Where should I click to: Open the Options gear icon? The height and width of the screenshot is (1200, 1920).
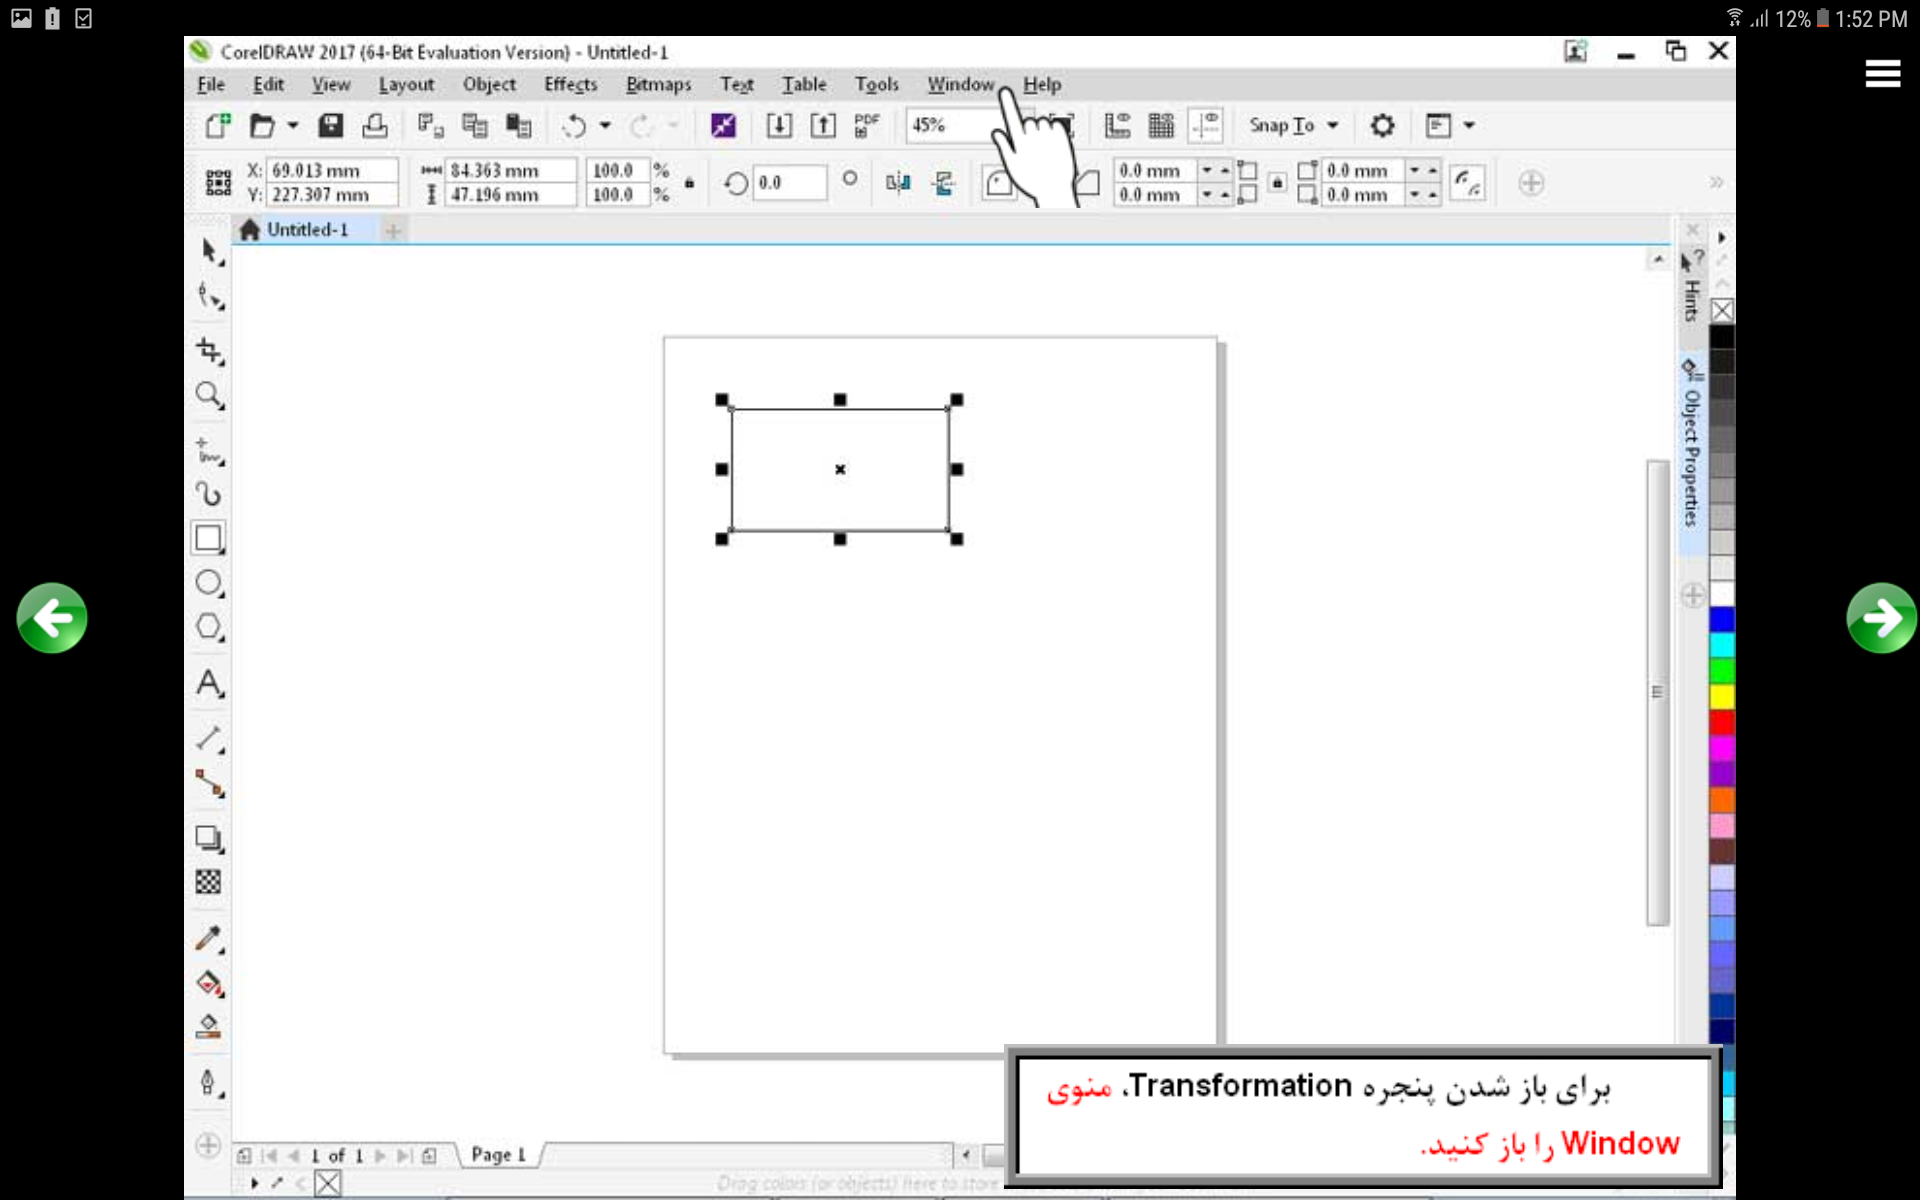[x=1382, y=126]
